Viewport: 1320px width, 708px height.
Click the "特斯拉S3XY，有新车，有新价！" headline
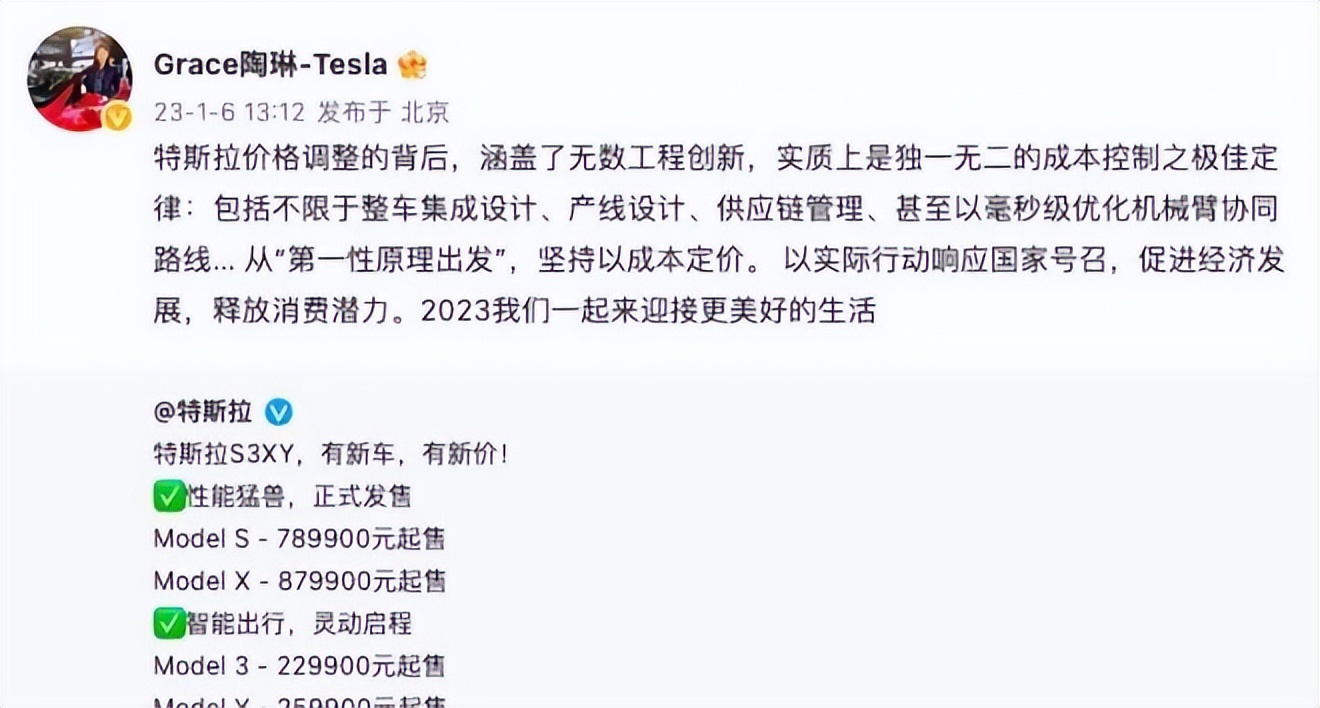coord(331,454)
